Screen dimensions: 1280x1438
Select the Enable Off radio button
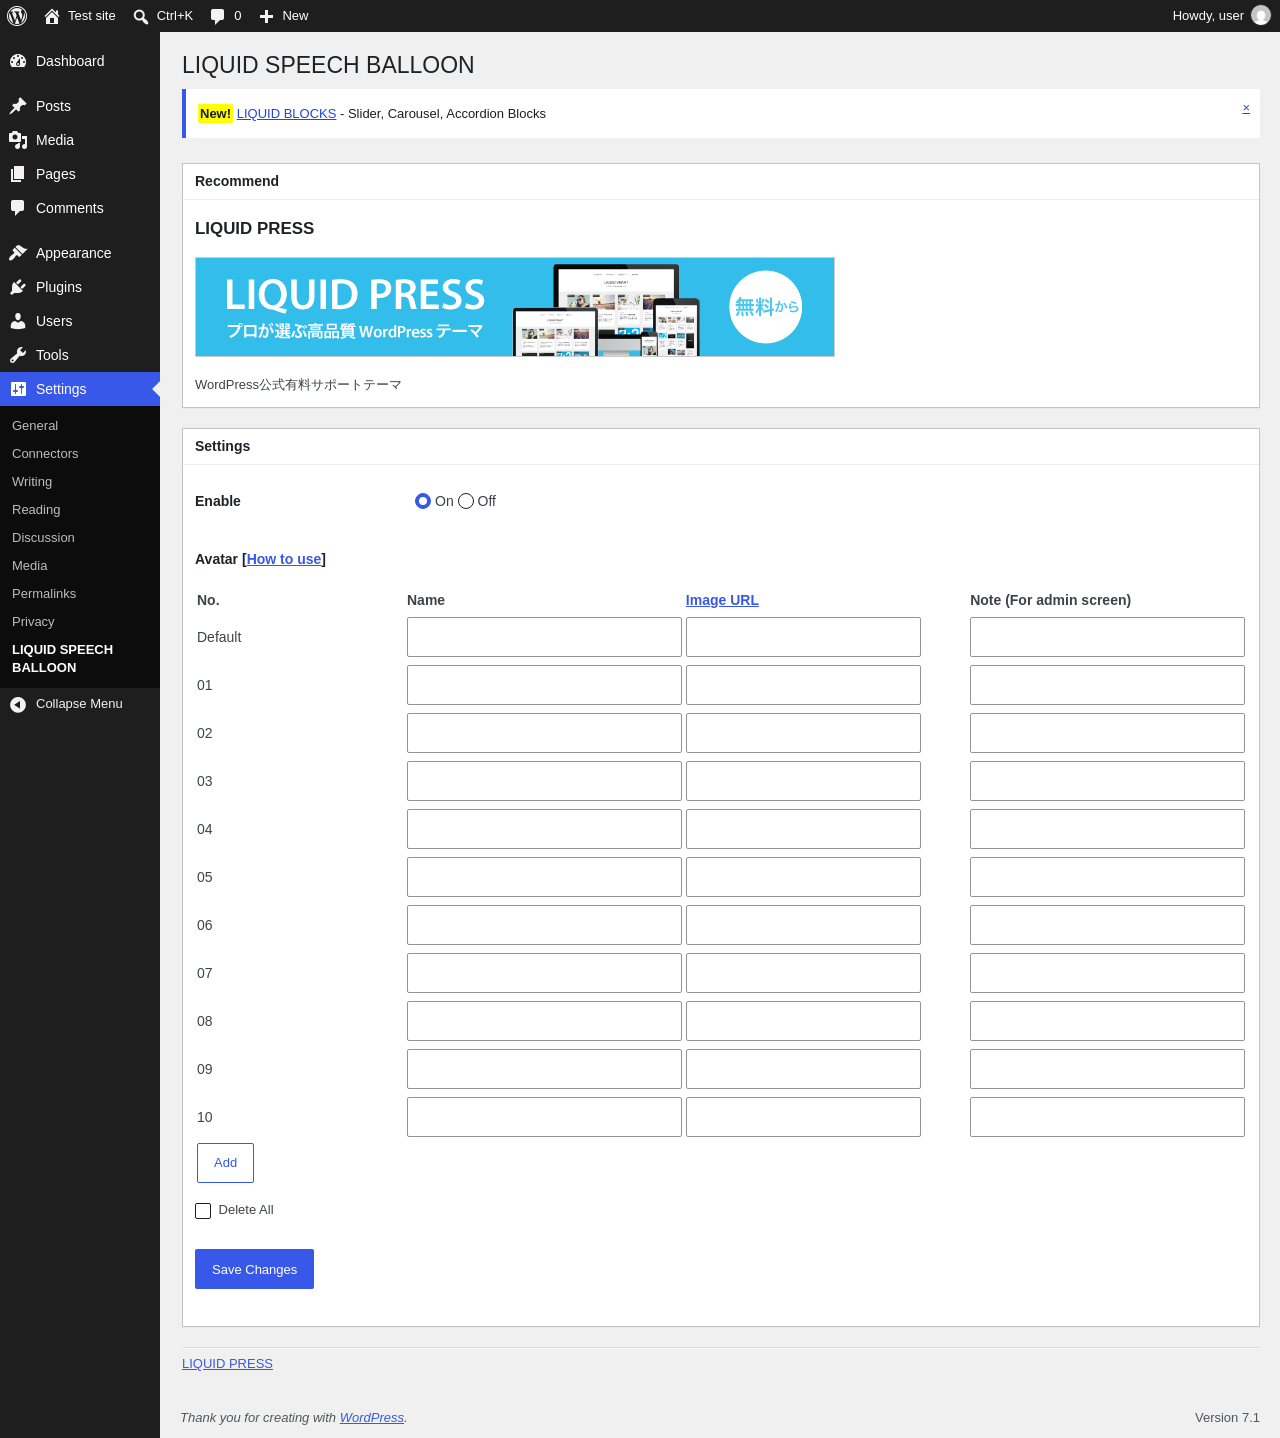click(x=466, y=501)
